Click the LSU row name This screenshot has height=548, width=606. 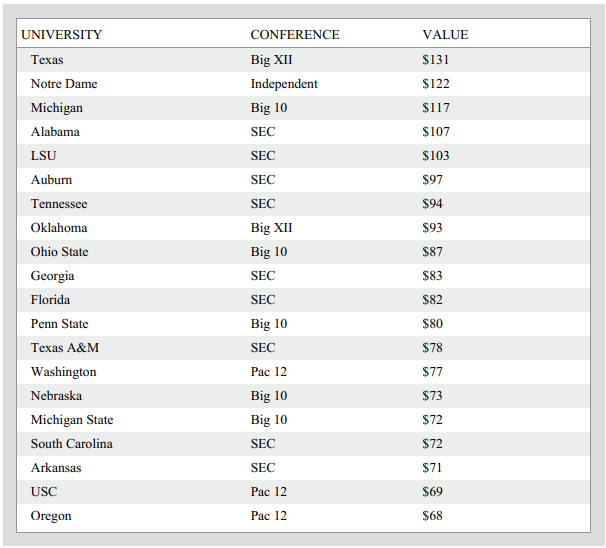(x=41, y=156)
